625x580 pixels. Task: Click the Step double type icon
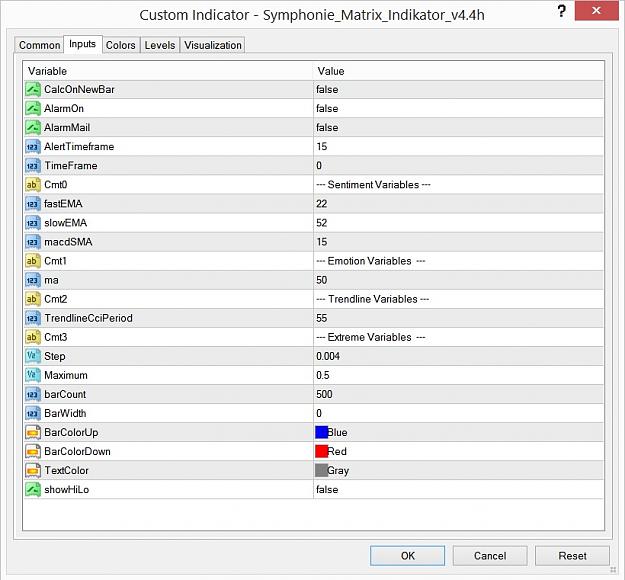(x=33, y=356)
